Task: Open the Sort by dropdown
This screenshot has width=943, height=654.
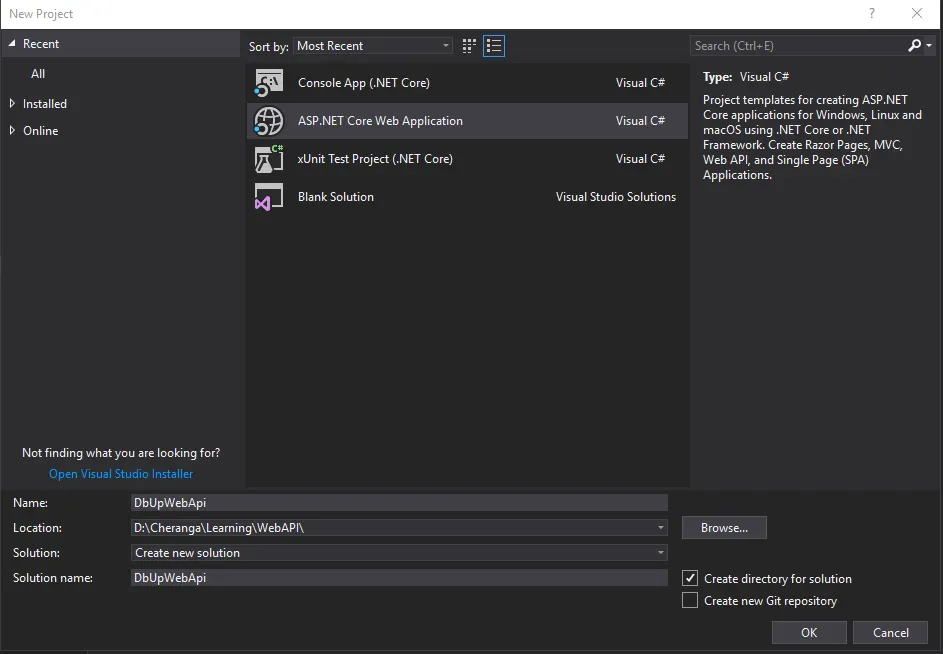Action: [x=446, y=45]
